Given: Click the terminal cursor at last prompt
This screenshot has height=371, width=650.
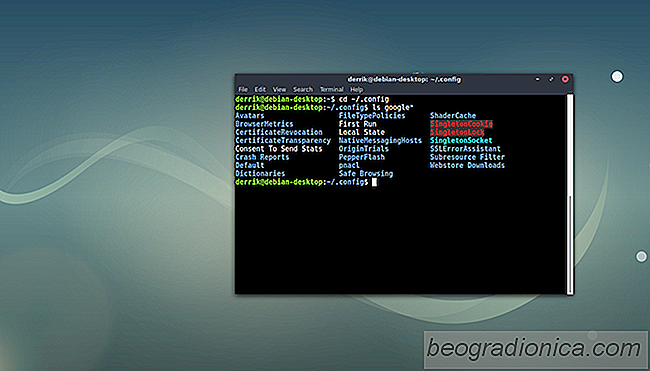Looking at the screenshot, I should [374, 182].
